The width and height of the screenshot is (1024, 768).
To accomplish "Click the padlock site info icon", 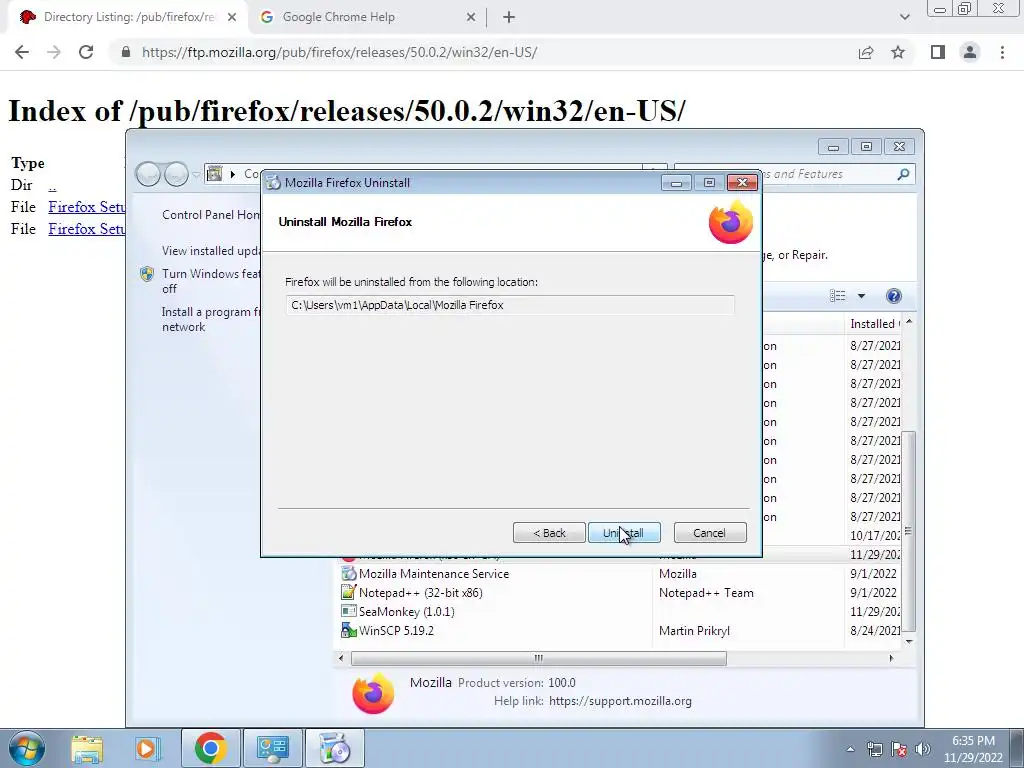I will [x=126, y=52].
